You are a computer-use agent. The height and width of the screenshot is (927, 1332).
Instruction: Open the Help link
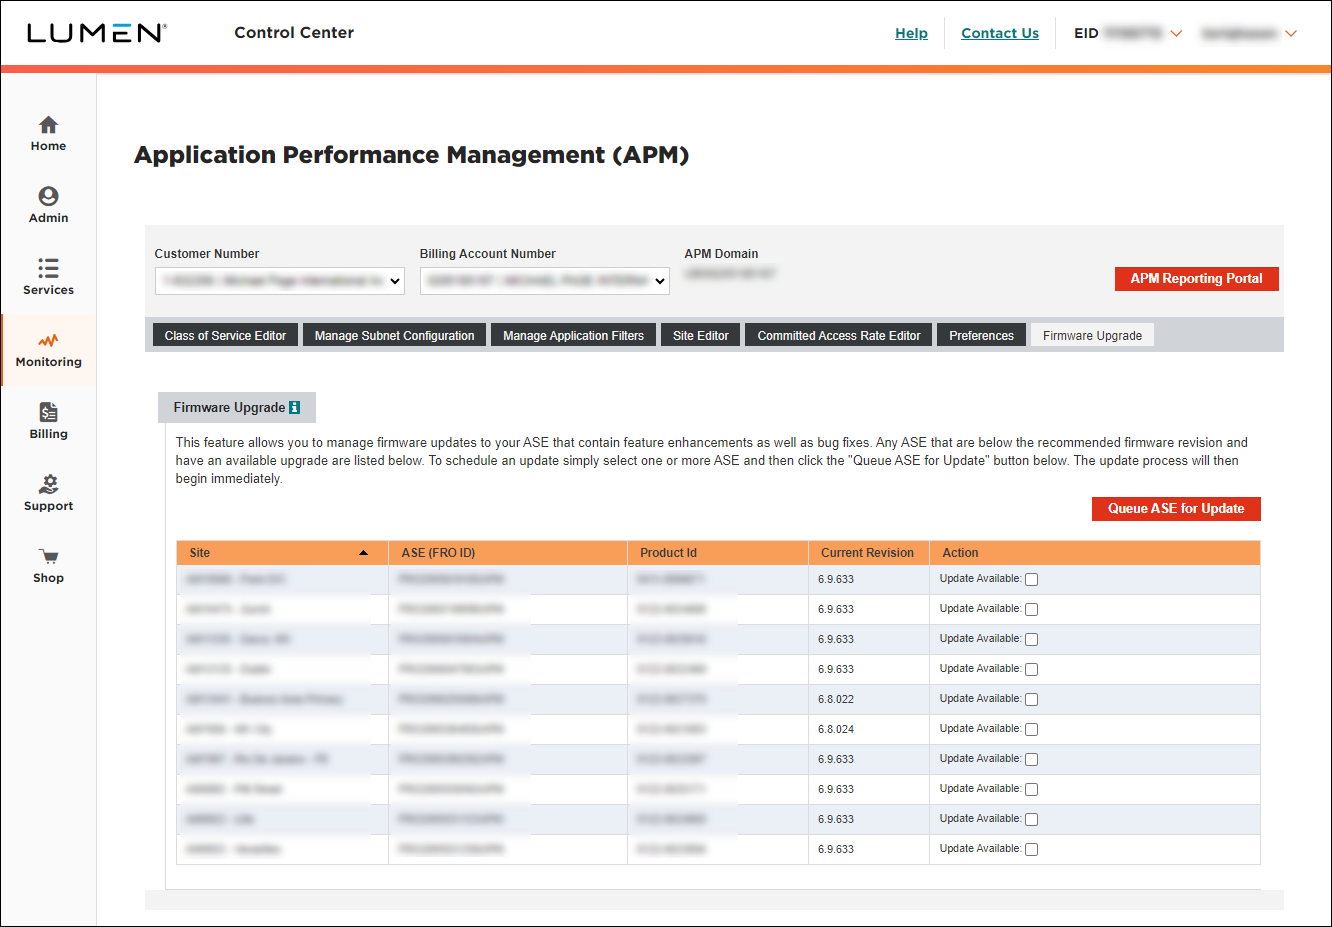(x=911, y=33)
